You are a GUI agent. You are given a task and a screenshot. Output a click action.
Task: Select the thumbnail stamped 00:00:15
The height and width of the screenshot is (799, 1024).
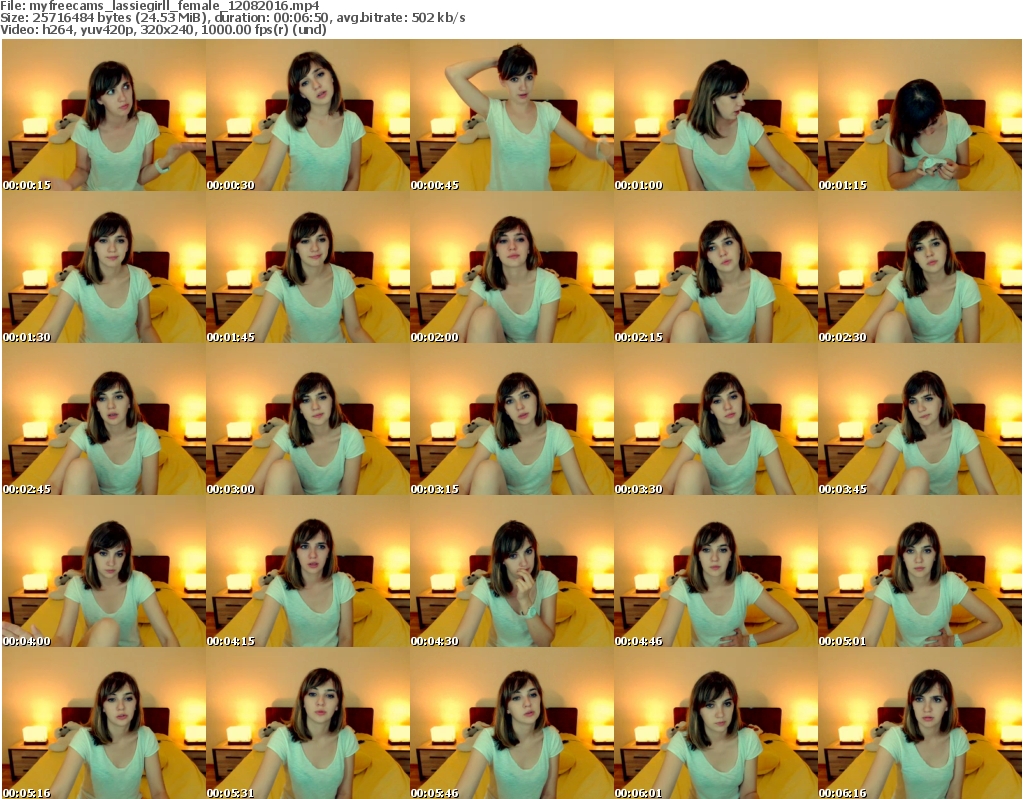tap(104, 115)
